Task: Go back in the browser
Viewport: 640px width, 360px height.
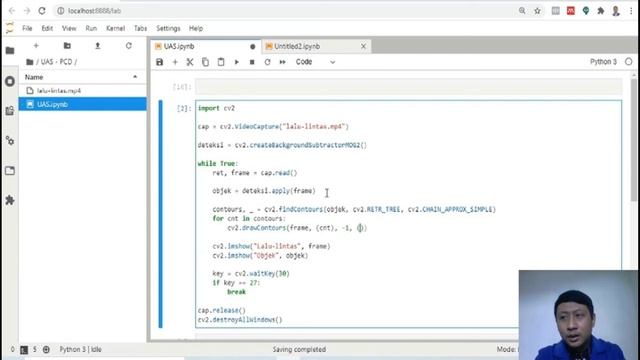Action: tap(12, 11)
